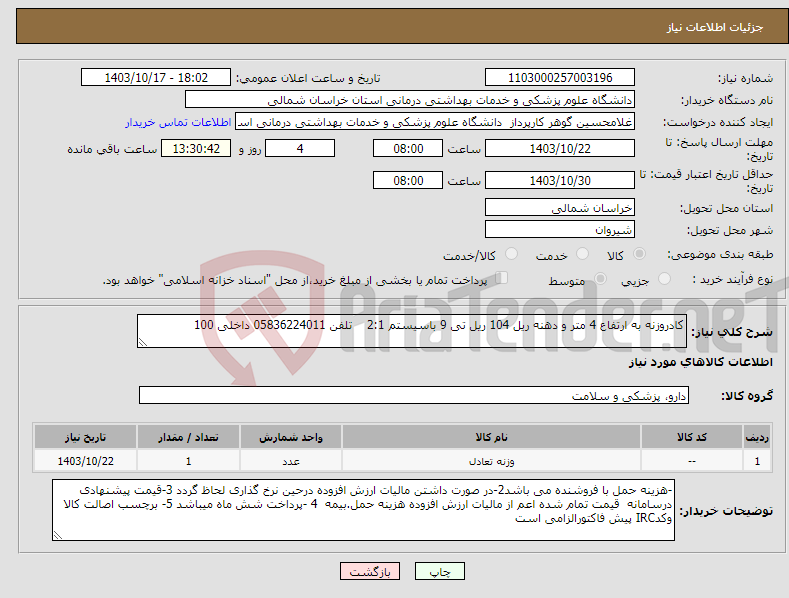Click the resize handle of description box
This screenshot has width=789, height=598.
click(x=143, y=342)
